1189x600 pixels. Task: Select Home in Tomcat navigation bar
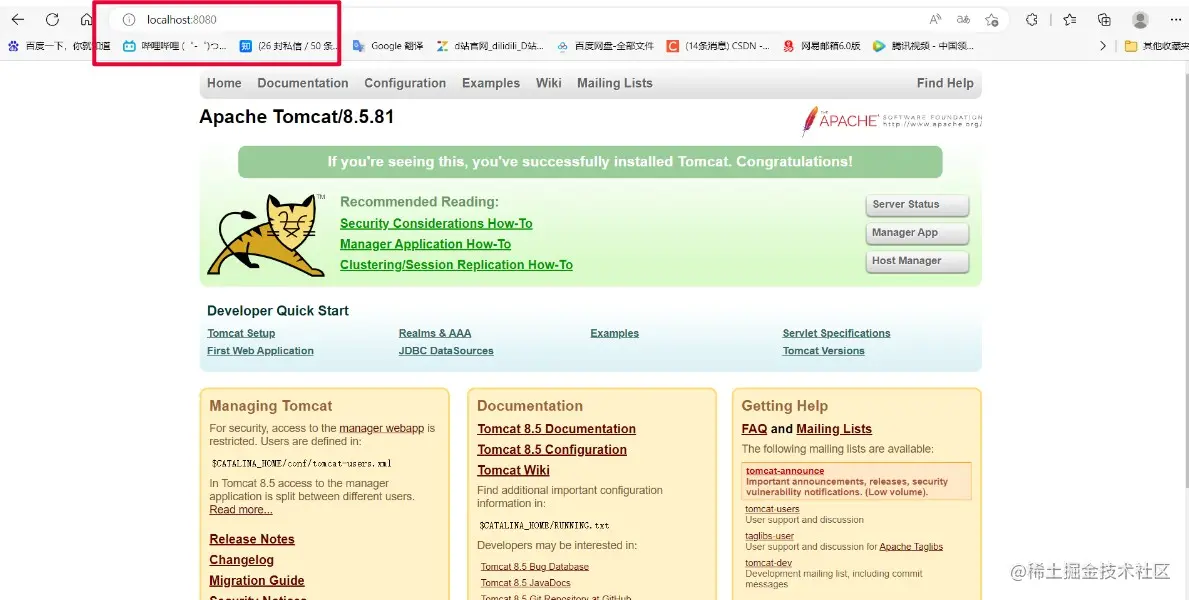pos(224,83)
